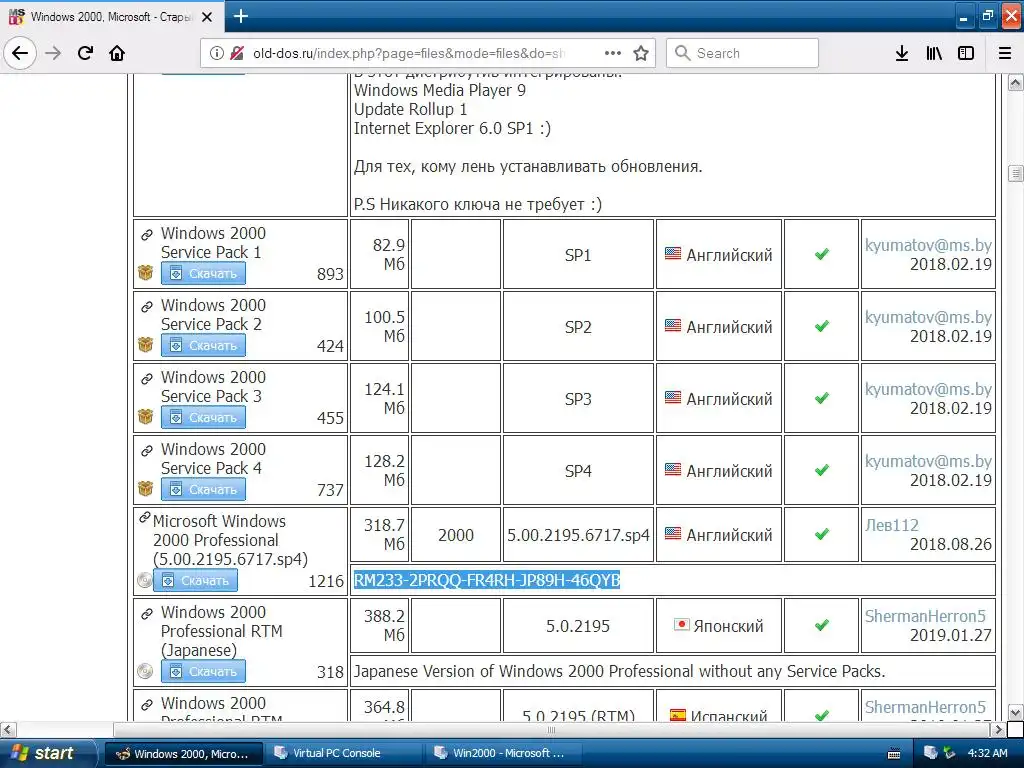Download Windows 2000 Service Pack 2
This screenshot has width=1024, height=768.
(203, 345)
